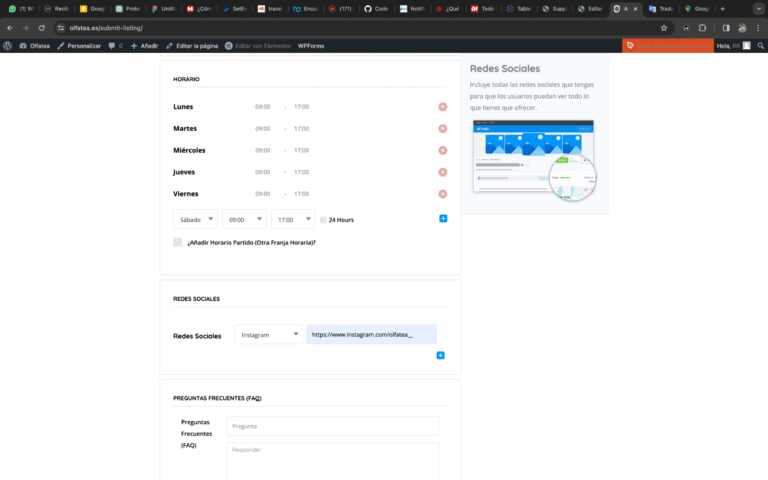Remove the Jueves schedule row

pos(442,172)
